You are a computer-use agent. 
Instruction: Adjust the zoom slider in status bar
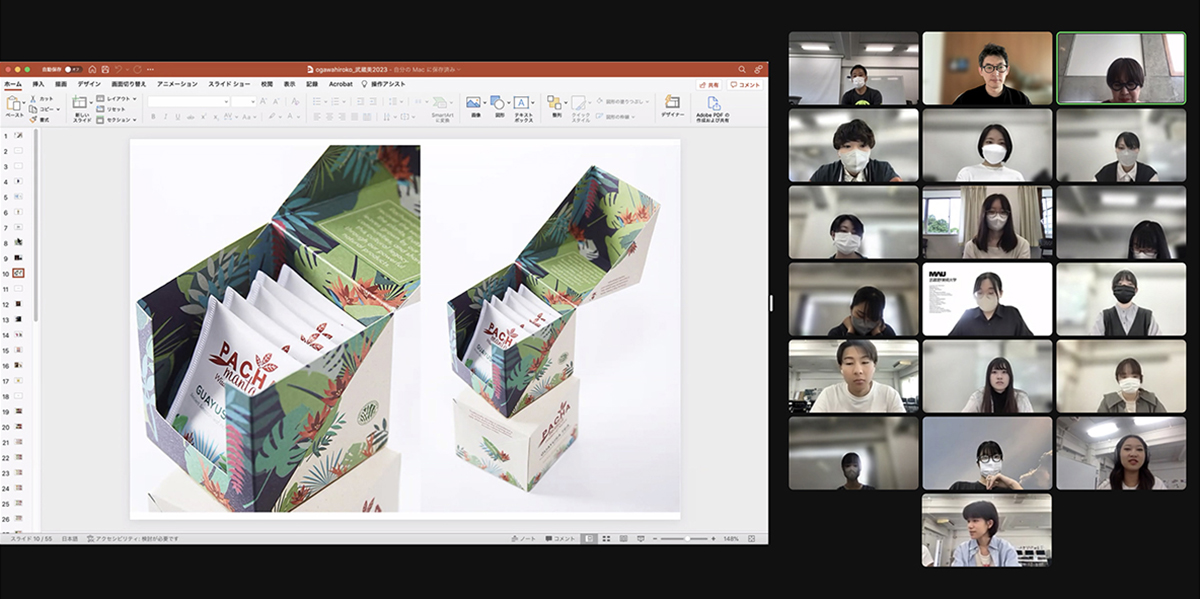click(x=686, y=539)
